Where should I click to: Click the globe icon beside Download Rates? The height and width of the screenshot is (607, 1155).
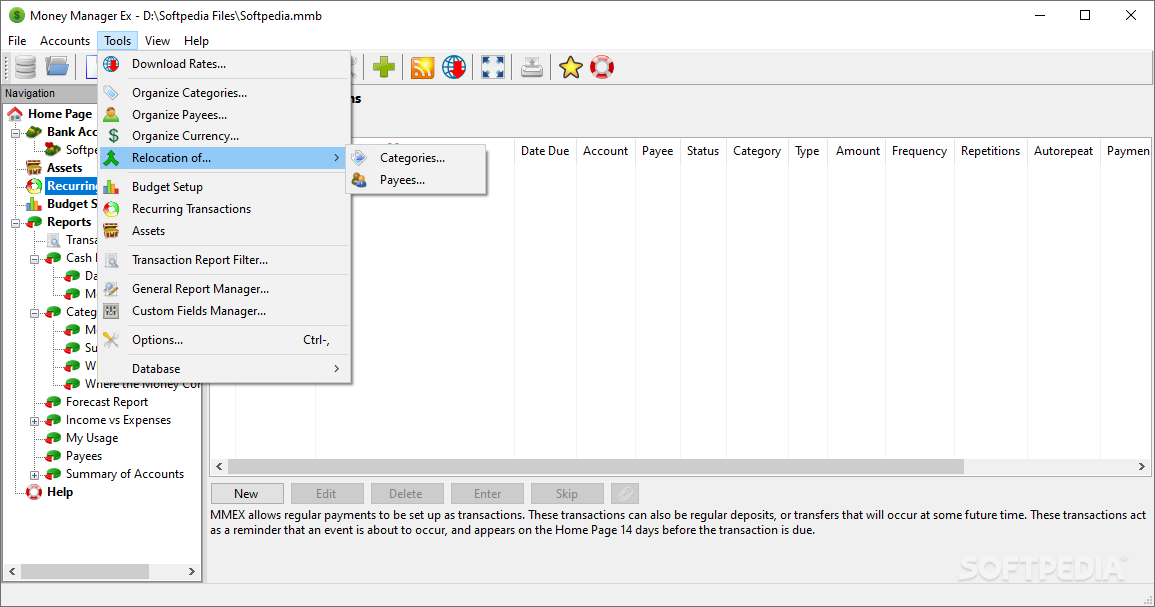[111, 64]
